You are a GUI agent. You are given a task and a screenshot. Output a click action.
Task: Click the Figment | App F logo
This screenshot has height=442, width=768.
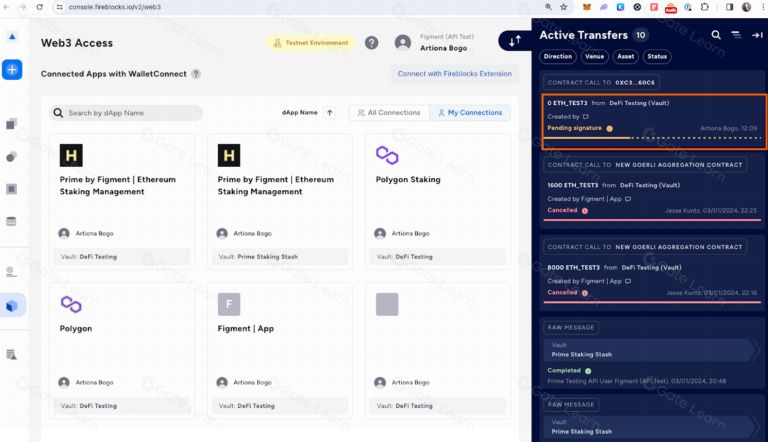[229, 304]
